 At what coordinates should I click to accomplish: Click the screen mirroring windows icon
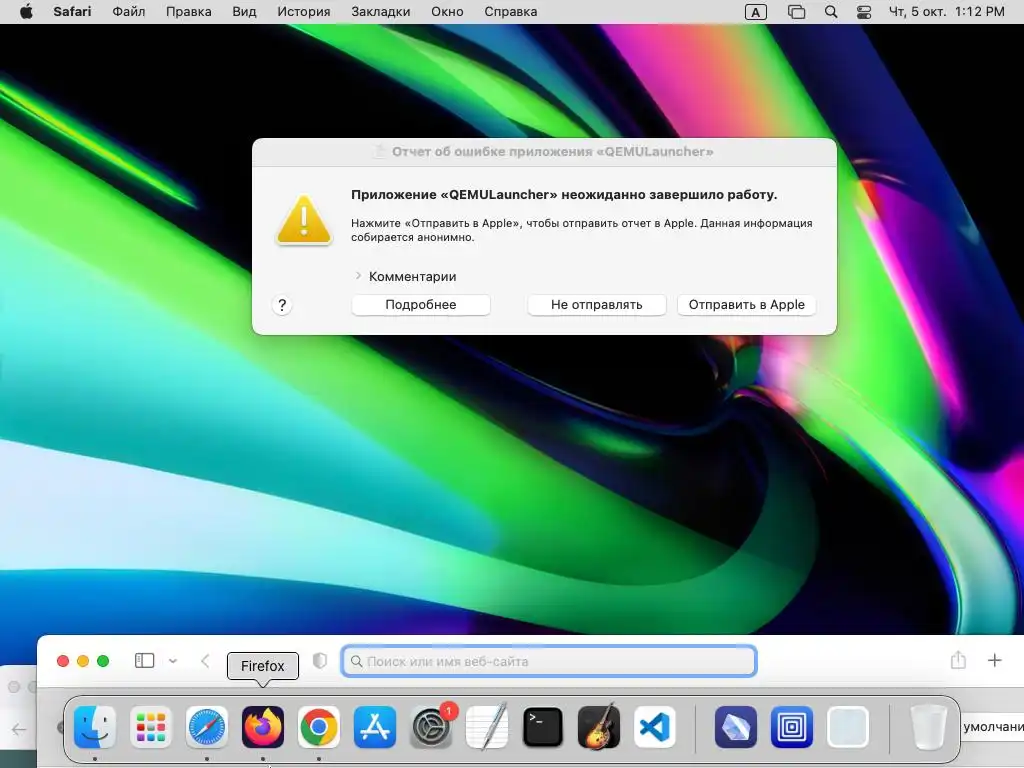796,12
